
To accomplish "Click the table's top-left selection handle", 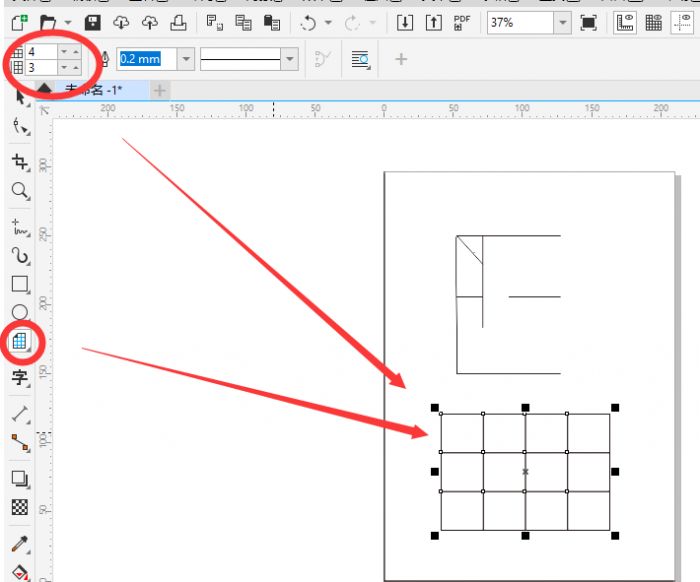I will click(x=435, y=407).
